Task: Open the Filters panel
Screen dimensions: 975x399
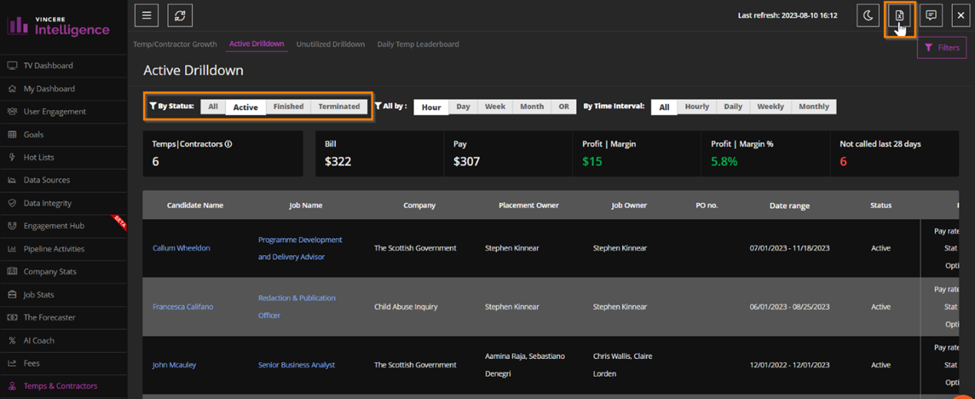Action: point(942,47)
